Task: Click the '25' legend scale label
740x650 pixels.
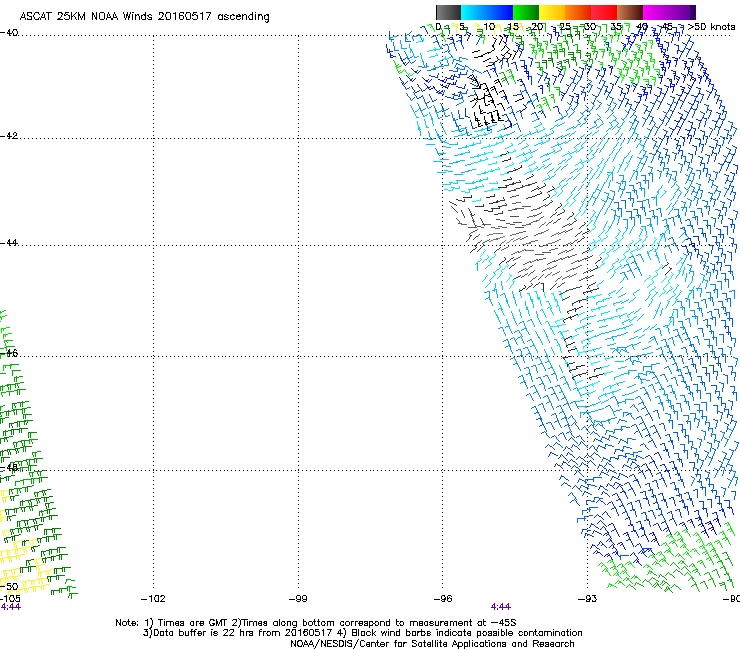Action: click(565, 27)
